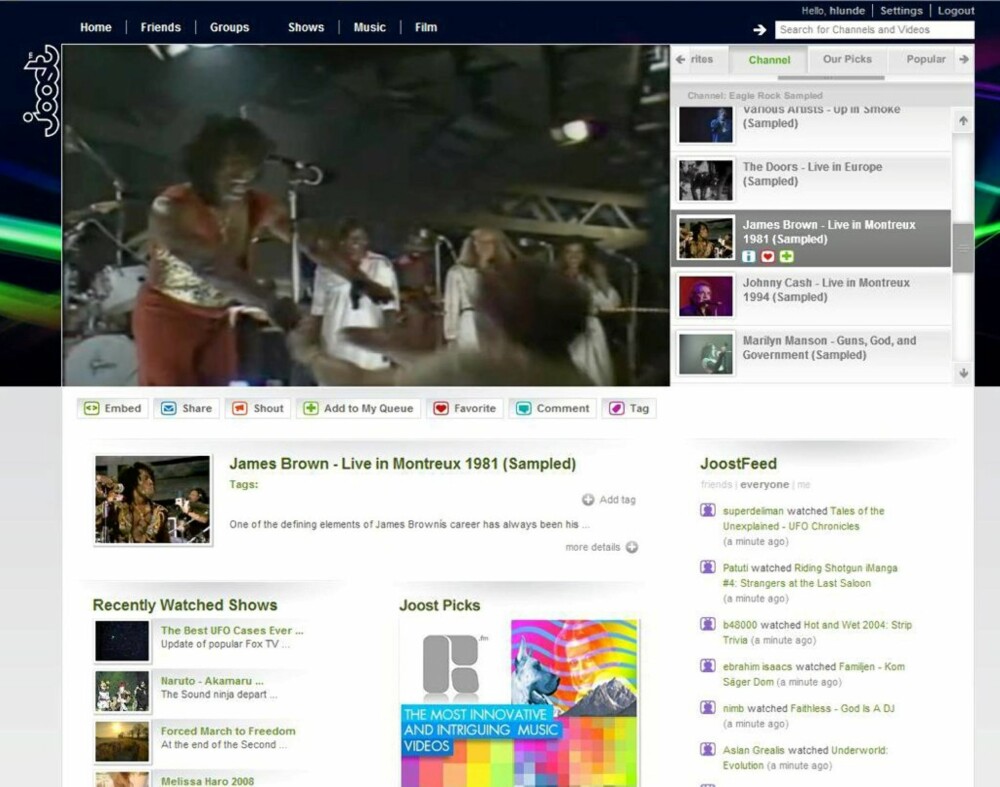Switch to the Channel tab

click(x=769, y=60)
